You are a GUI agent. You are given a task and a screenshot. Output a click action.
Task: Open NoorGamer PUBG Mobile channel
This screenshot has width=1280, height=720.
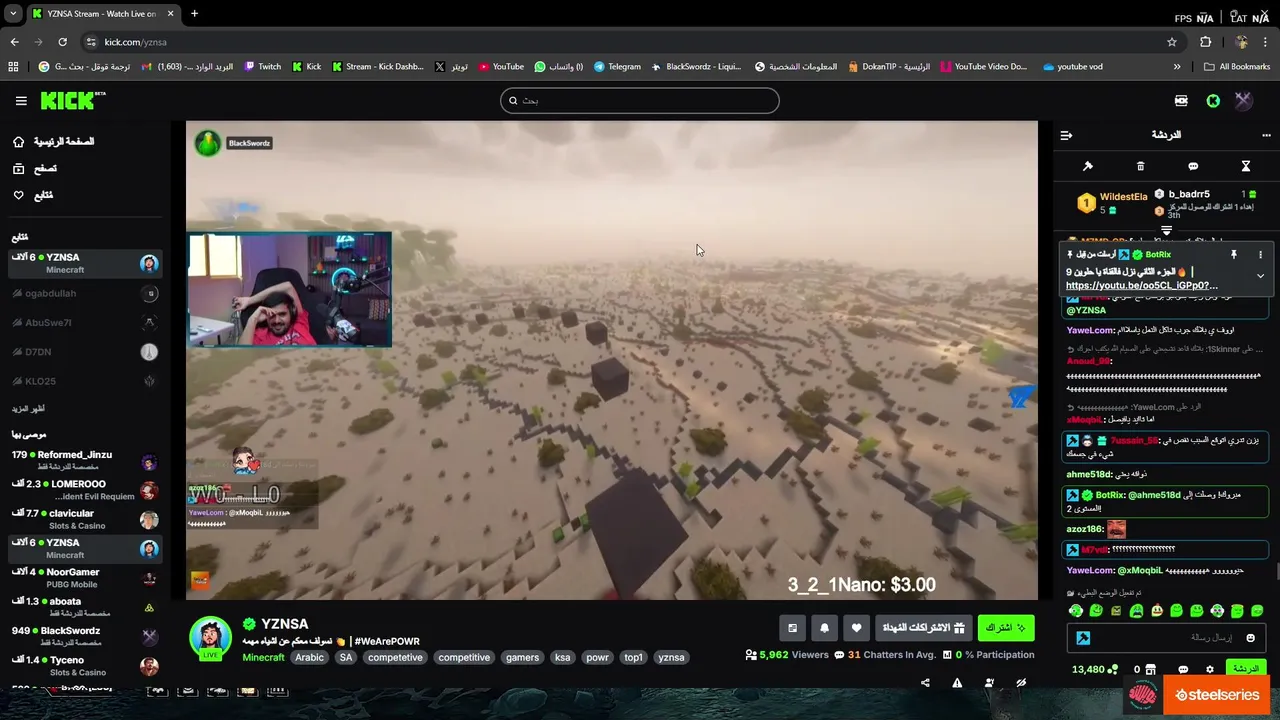[85, 578]
